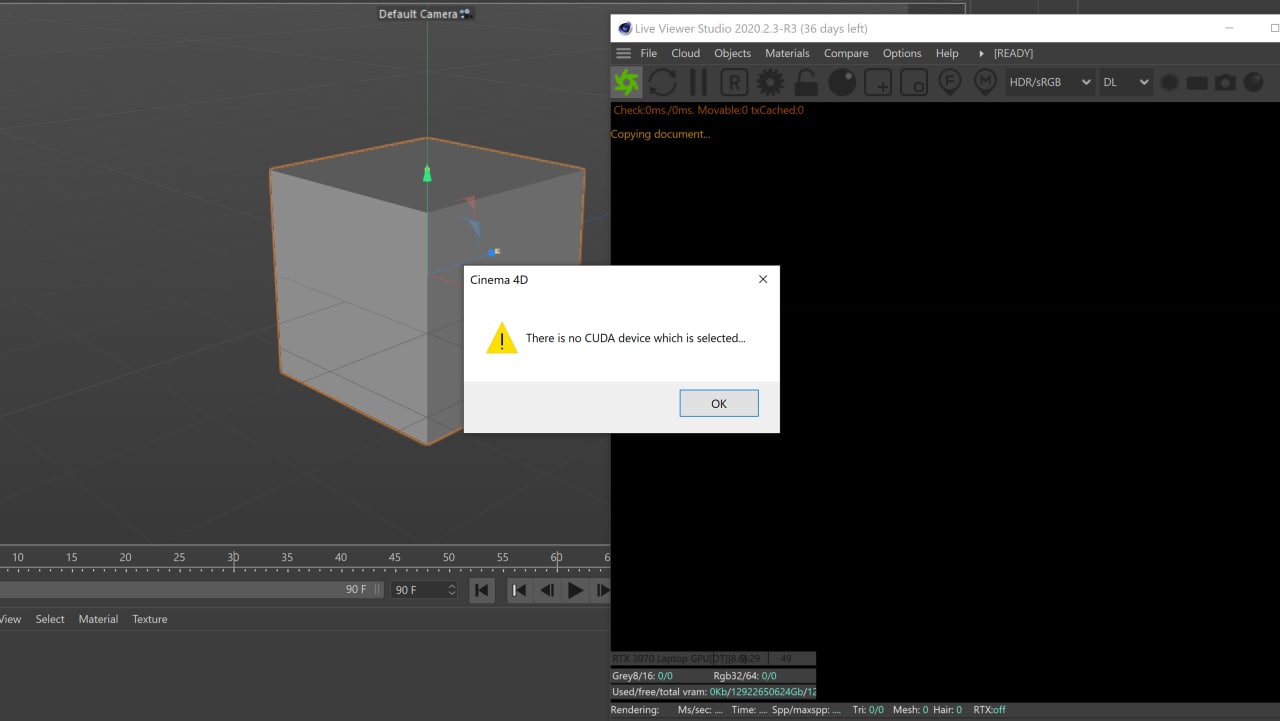This screenshot has height=721, width=1280.
Task: Click the [READY] status text
Action: [1013, 53]
